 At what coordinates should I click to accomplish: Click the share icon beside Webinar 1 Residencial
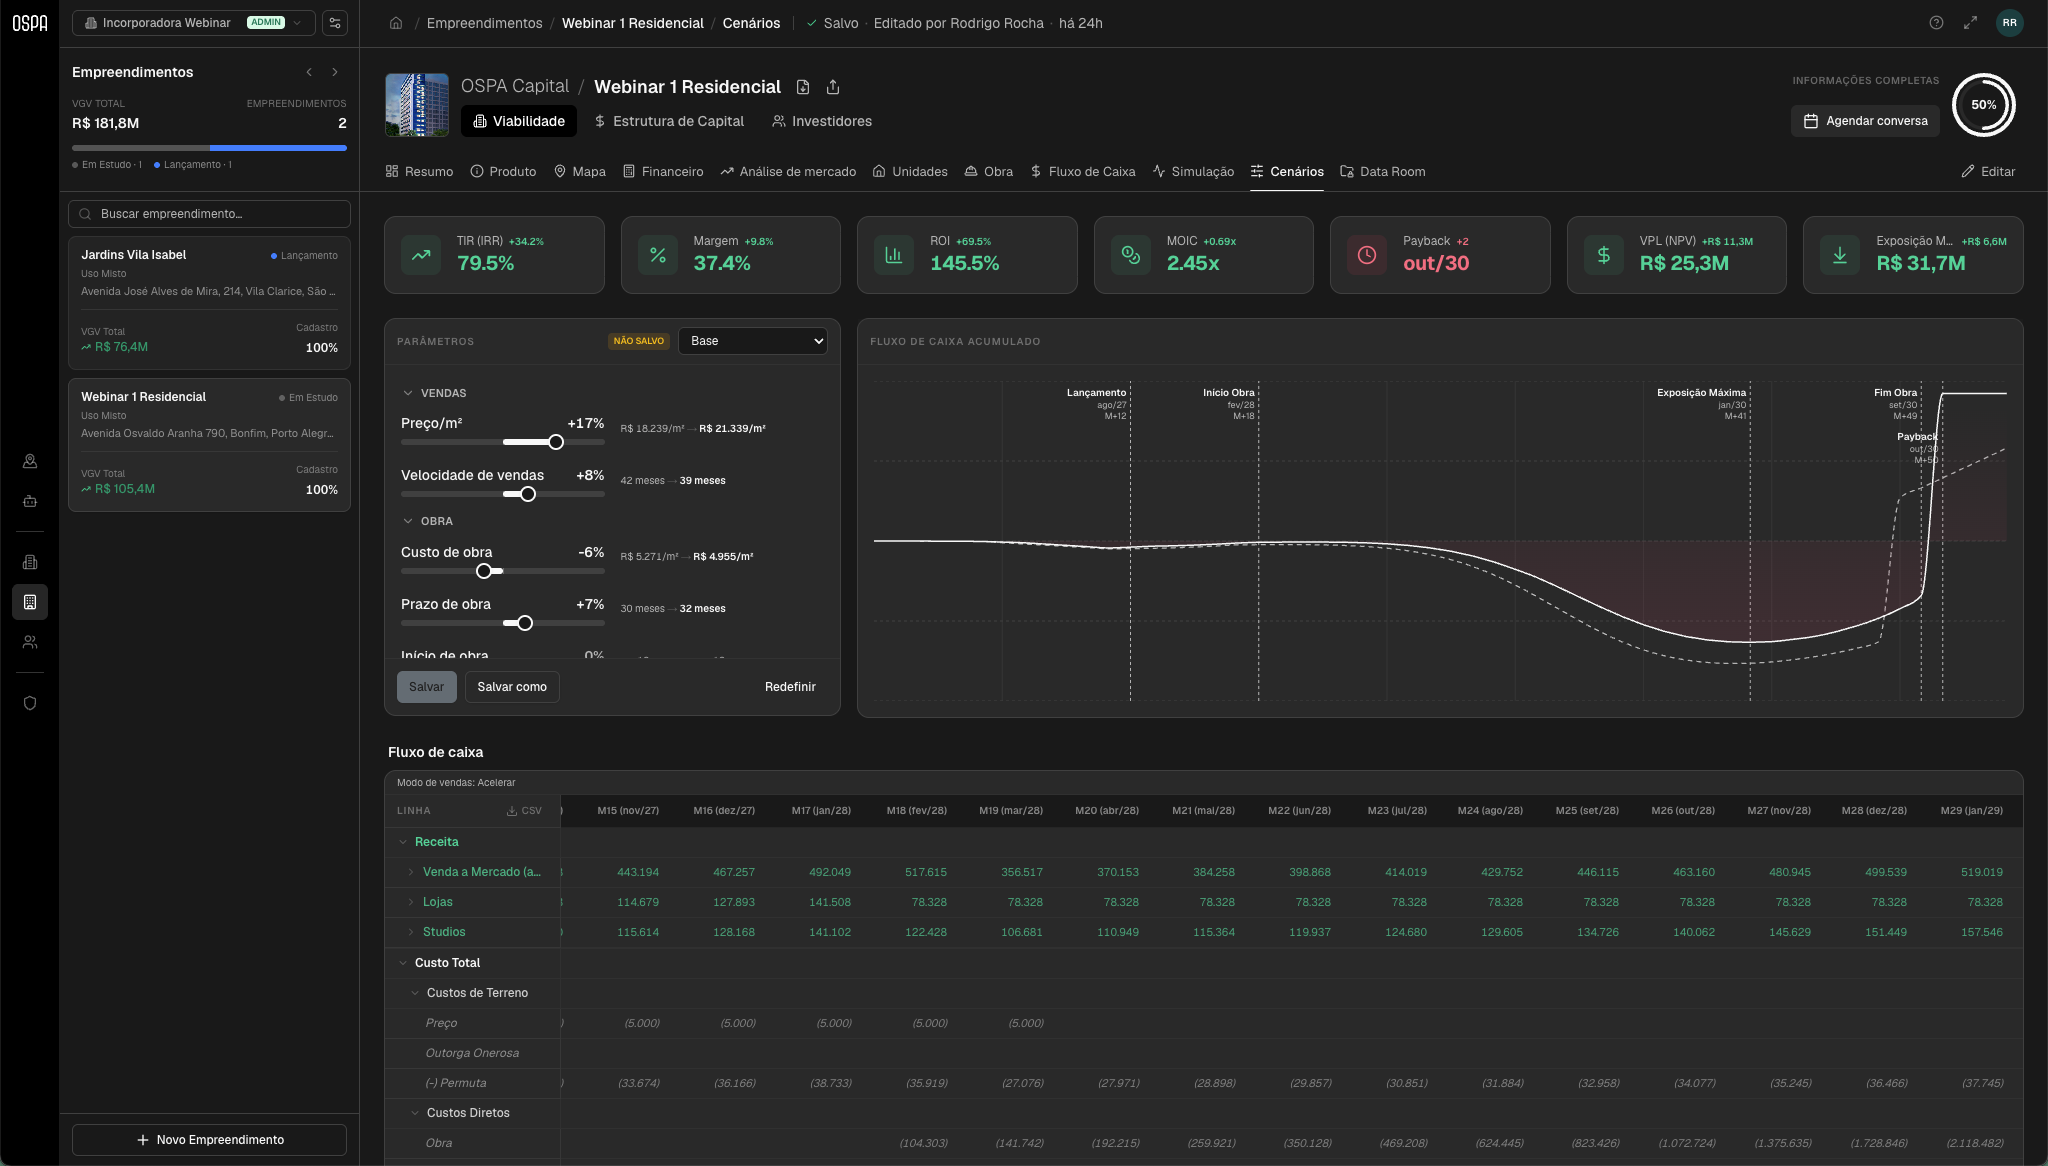tap(833, 87)
